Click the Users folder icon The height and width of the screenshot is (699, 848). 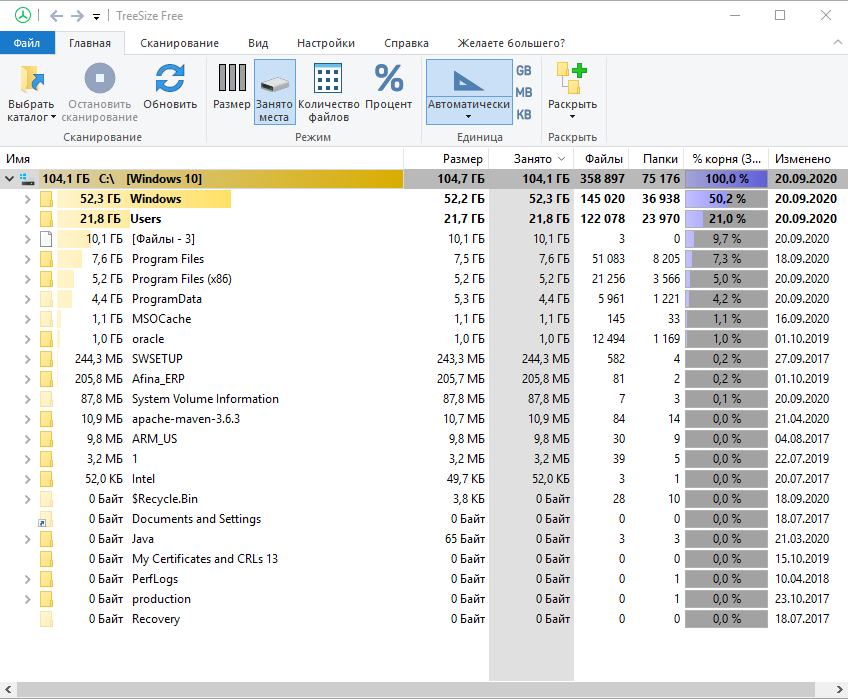point(47,219)
